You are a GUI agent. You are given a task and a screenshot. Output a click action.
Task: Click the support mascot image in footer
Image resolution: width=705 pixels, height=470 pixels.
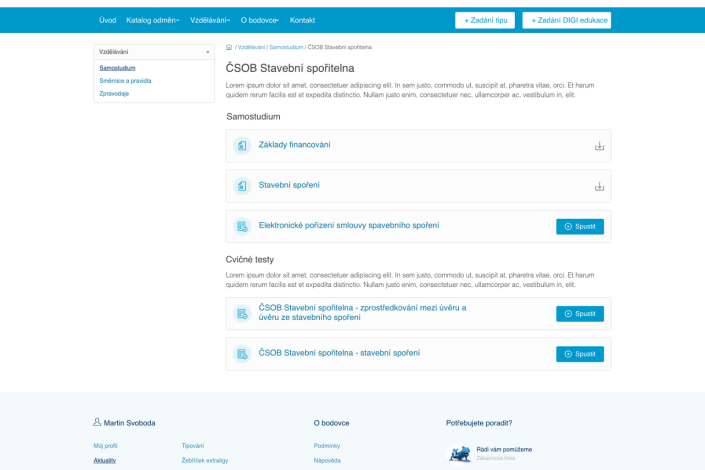[x=459, y=453]
